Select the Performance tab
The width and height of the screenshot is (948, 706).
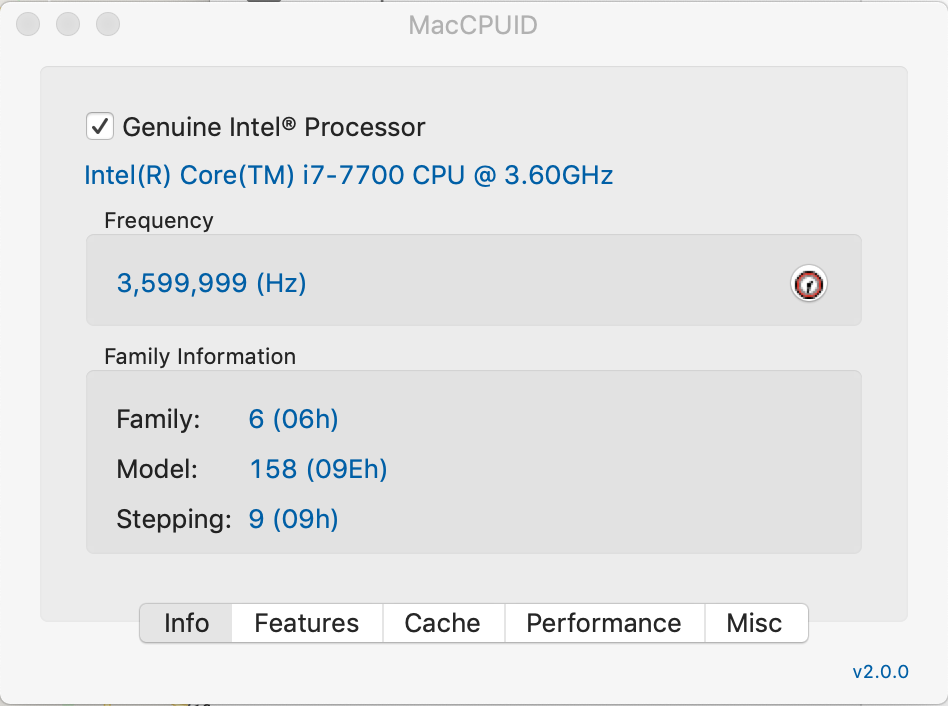tap(604, 623)
